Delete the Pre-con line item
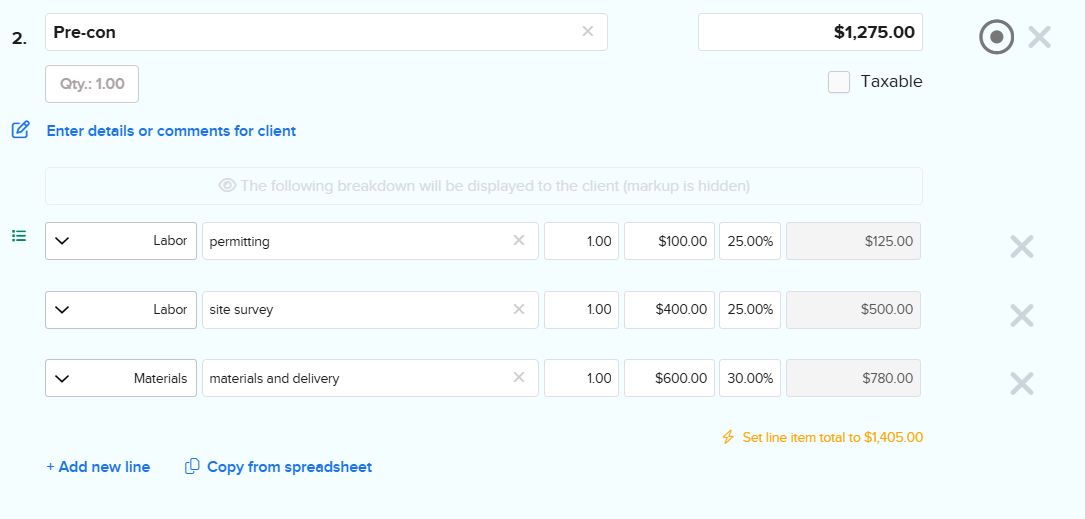 1040,38
